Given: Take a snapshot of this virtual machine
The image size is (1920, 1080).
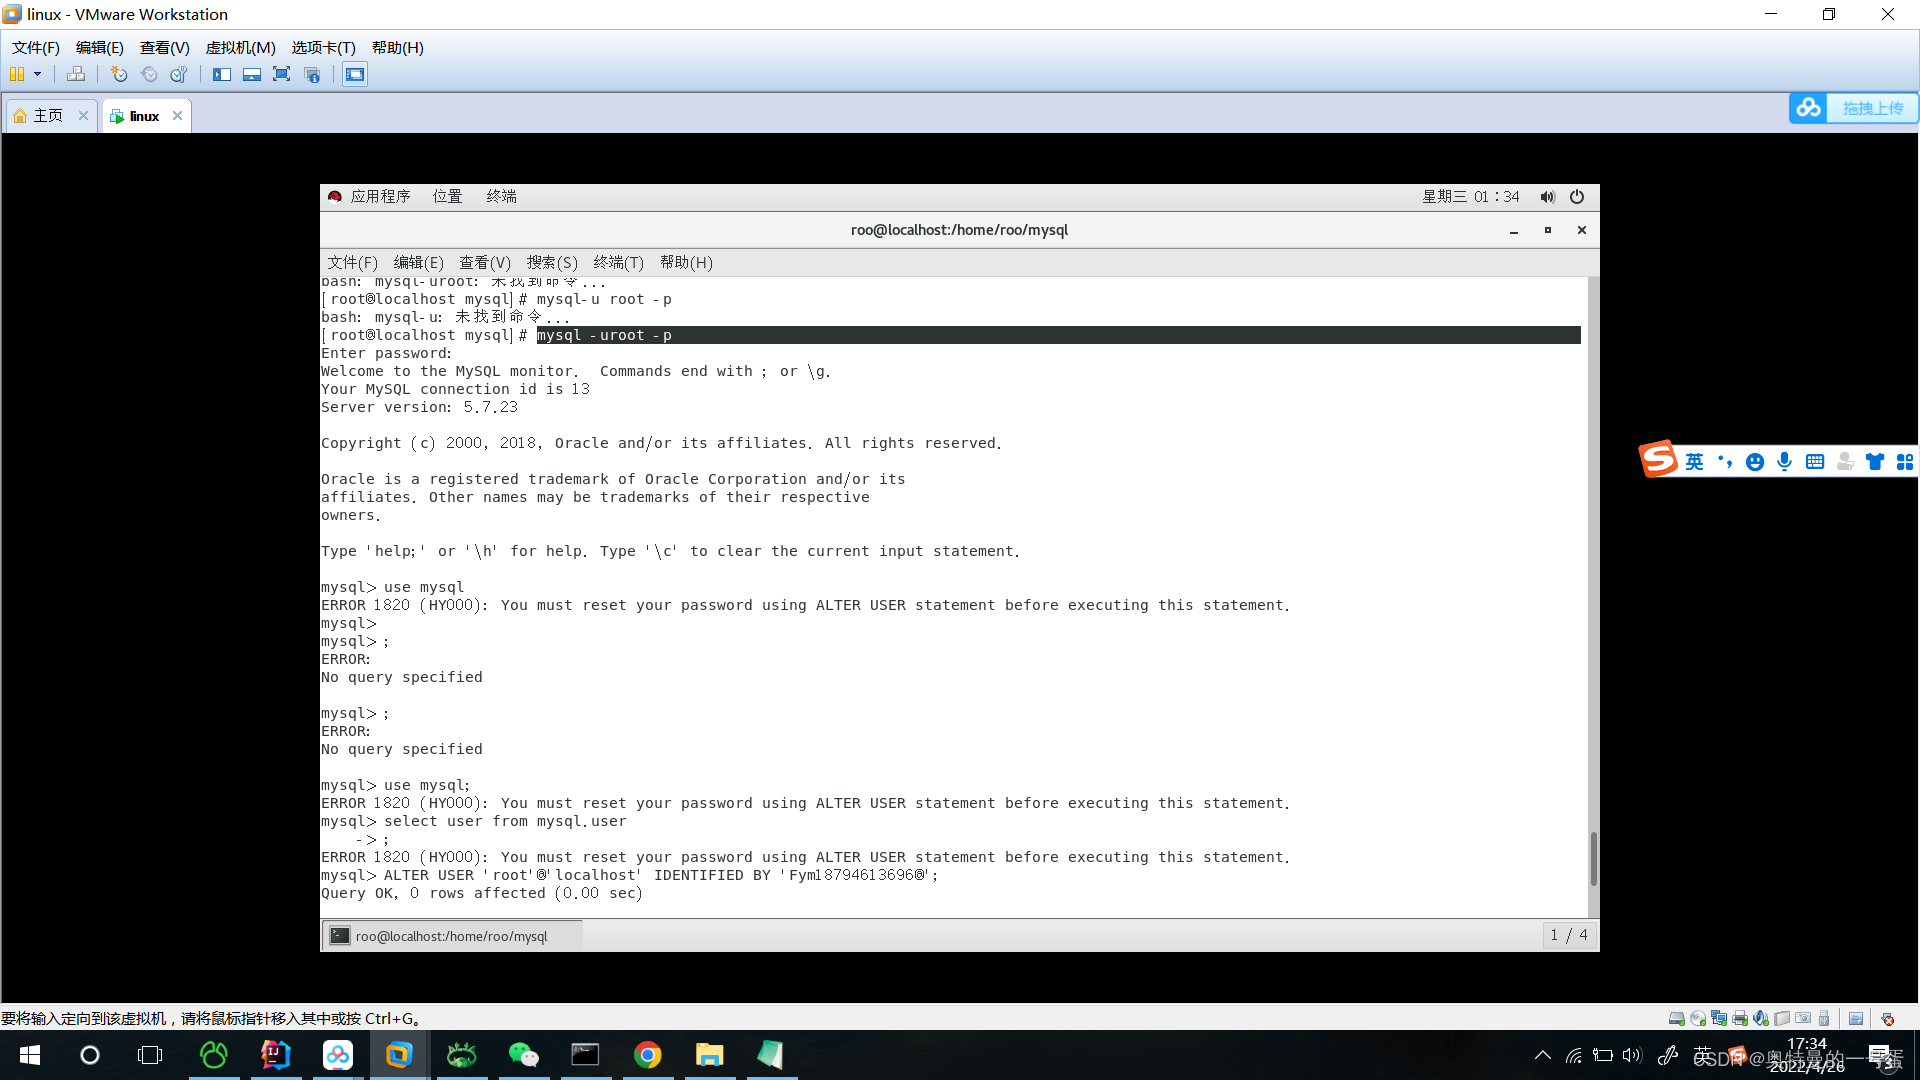Looking at the screenshot, I should [119, 74].
